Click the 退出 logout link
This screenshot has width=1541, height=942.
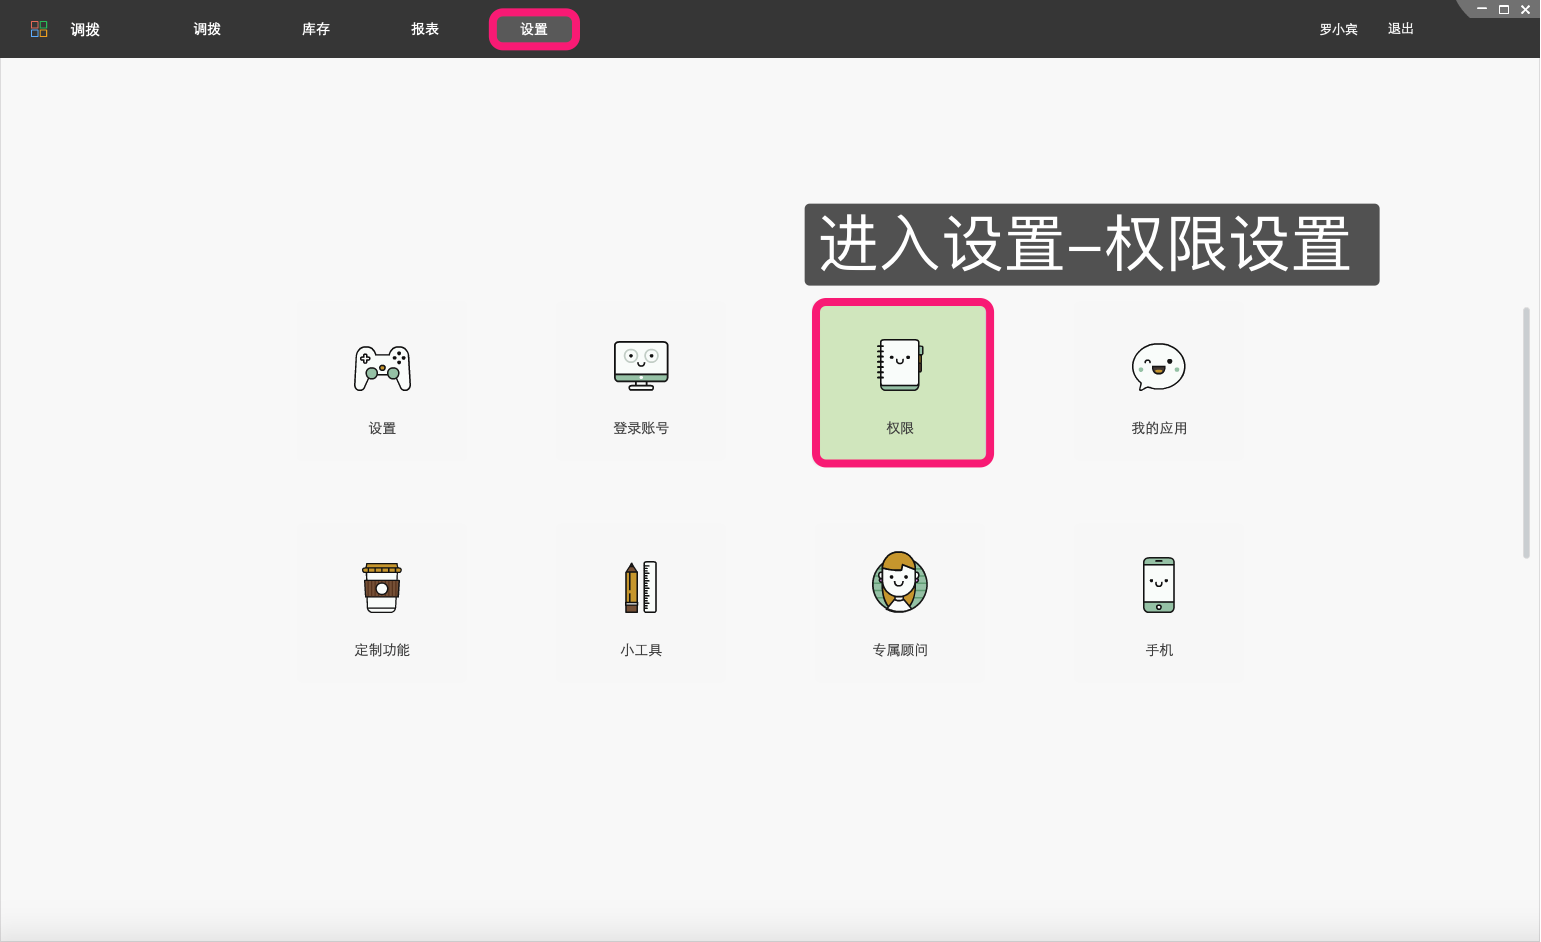pyautogui.click(x=1401, y=29)
